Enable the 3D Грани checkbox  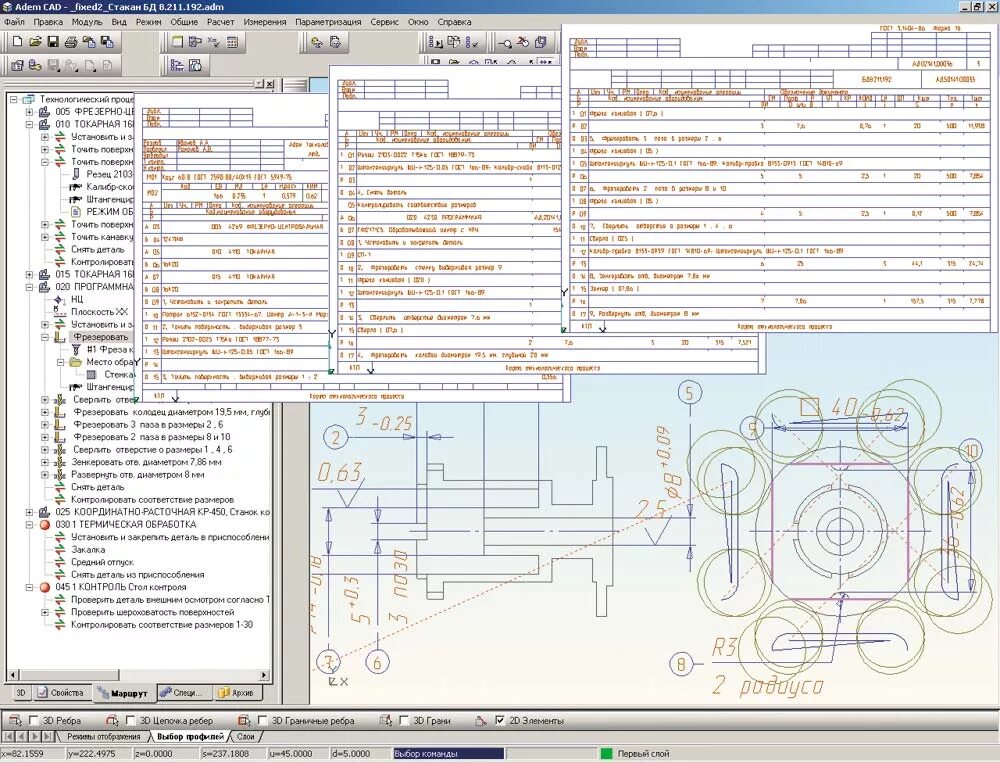[404, 720]
